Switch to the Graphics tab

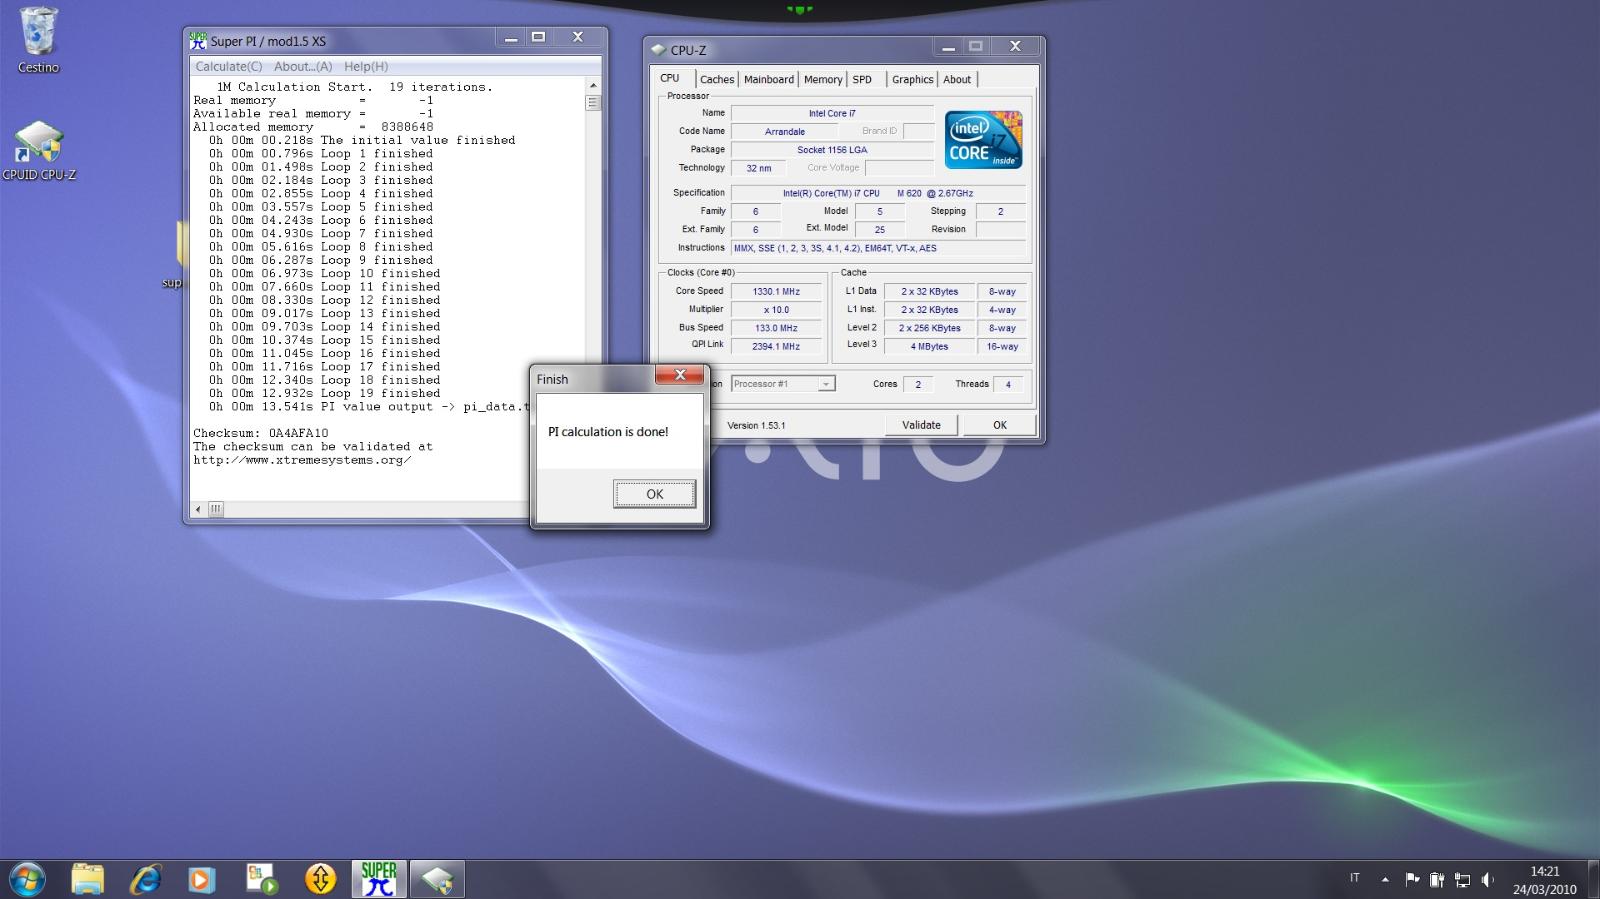click(x=912, y=79)
